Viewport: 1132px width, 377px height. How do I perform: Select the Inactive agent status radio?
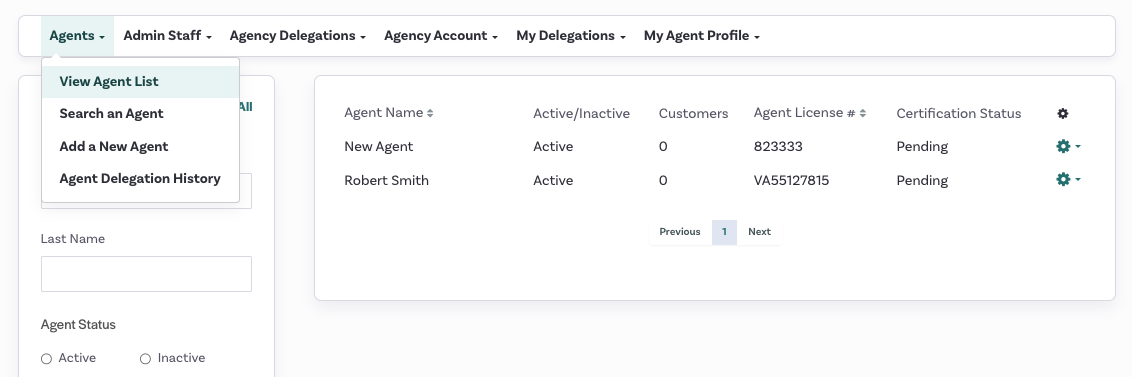point(145,359)
